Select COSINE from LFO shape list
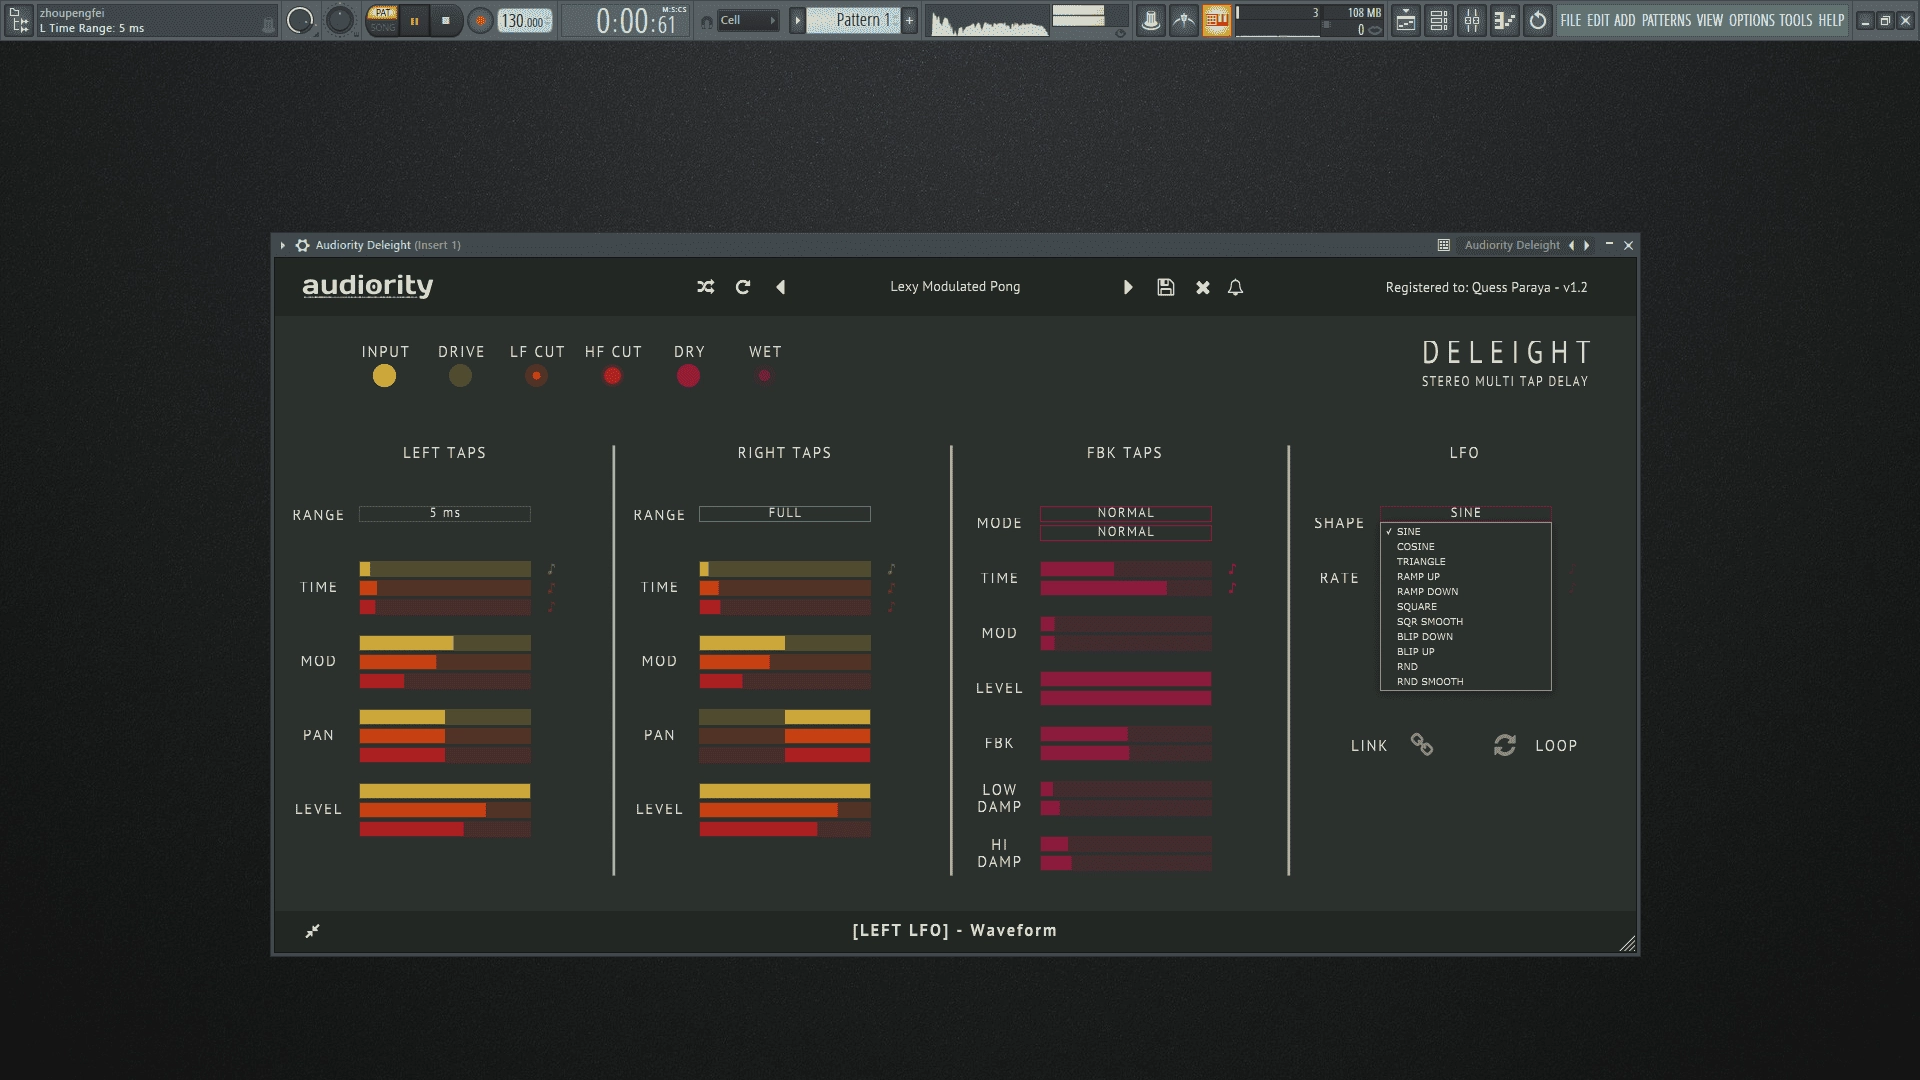 tap(1466, 547)
